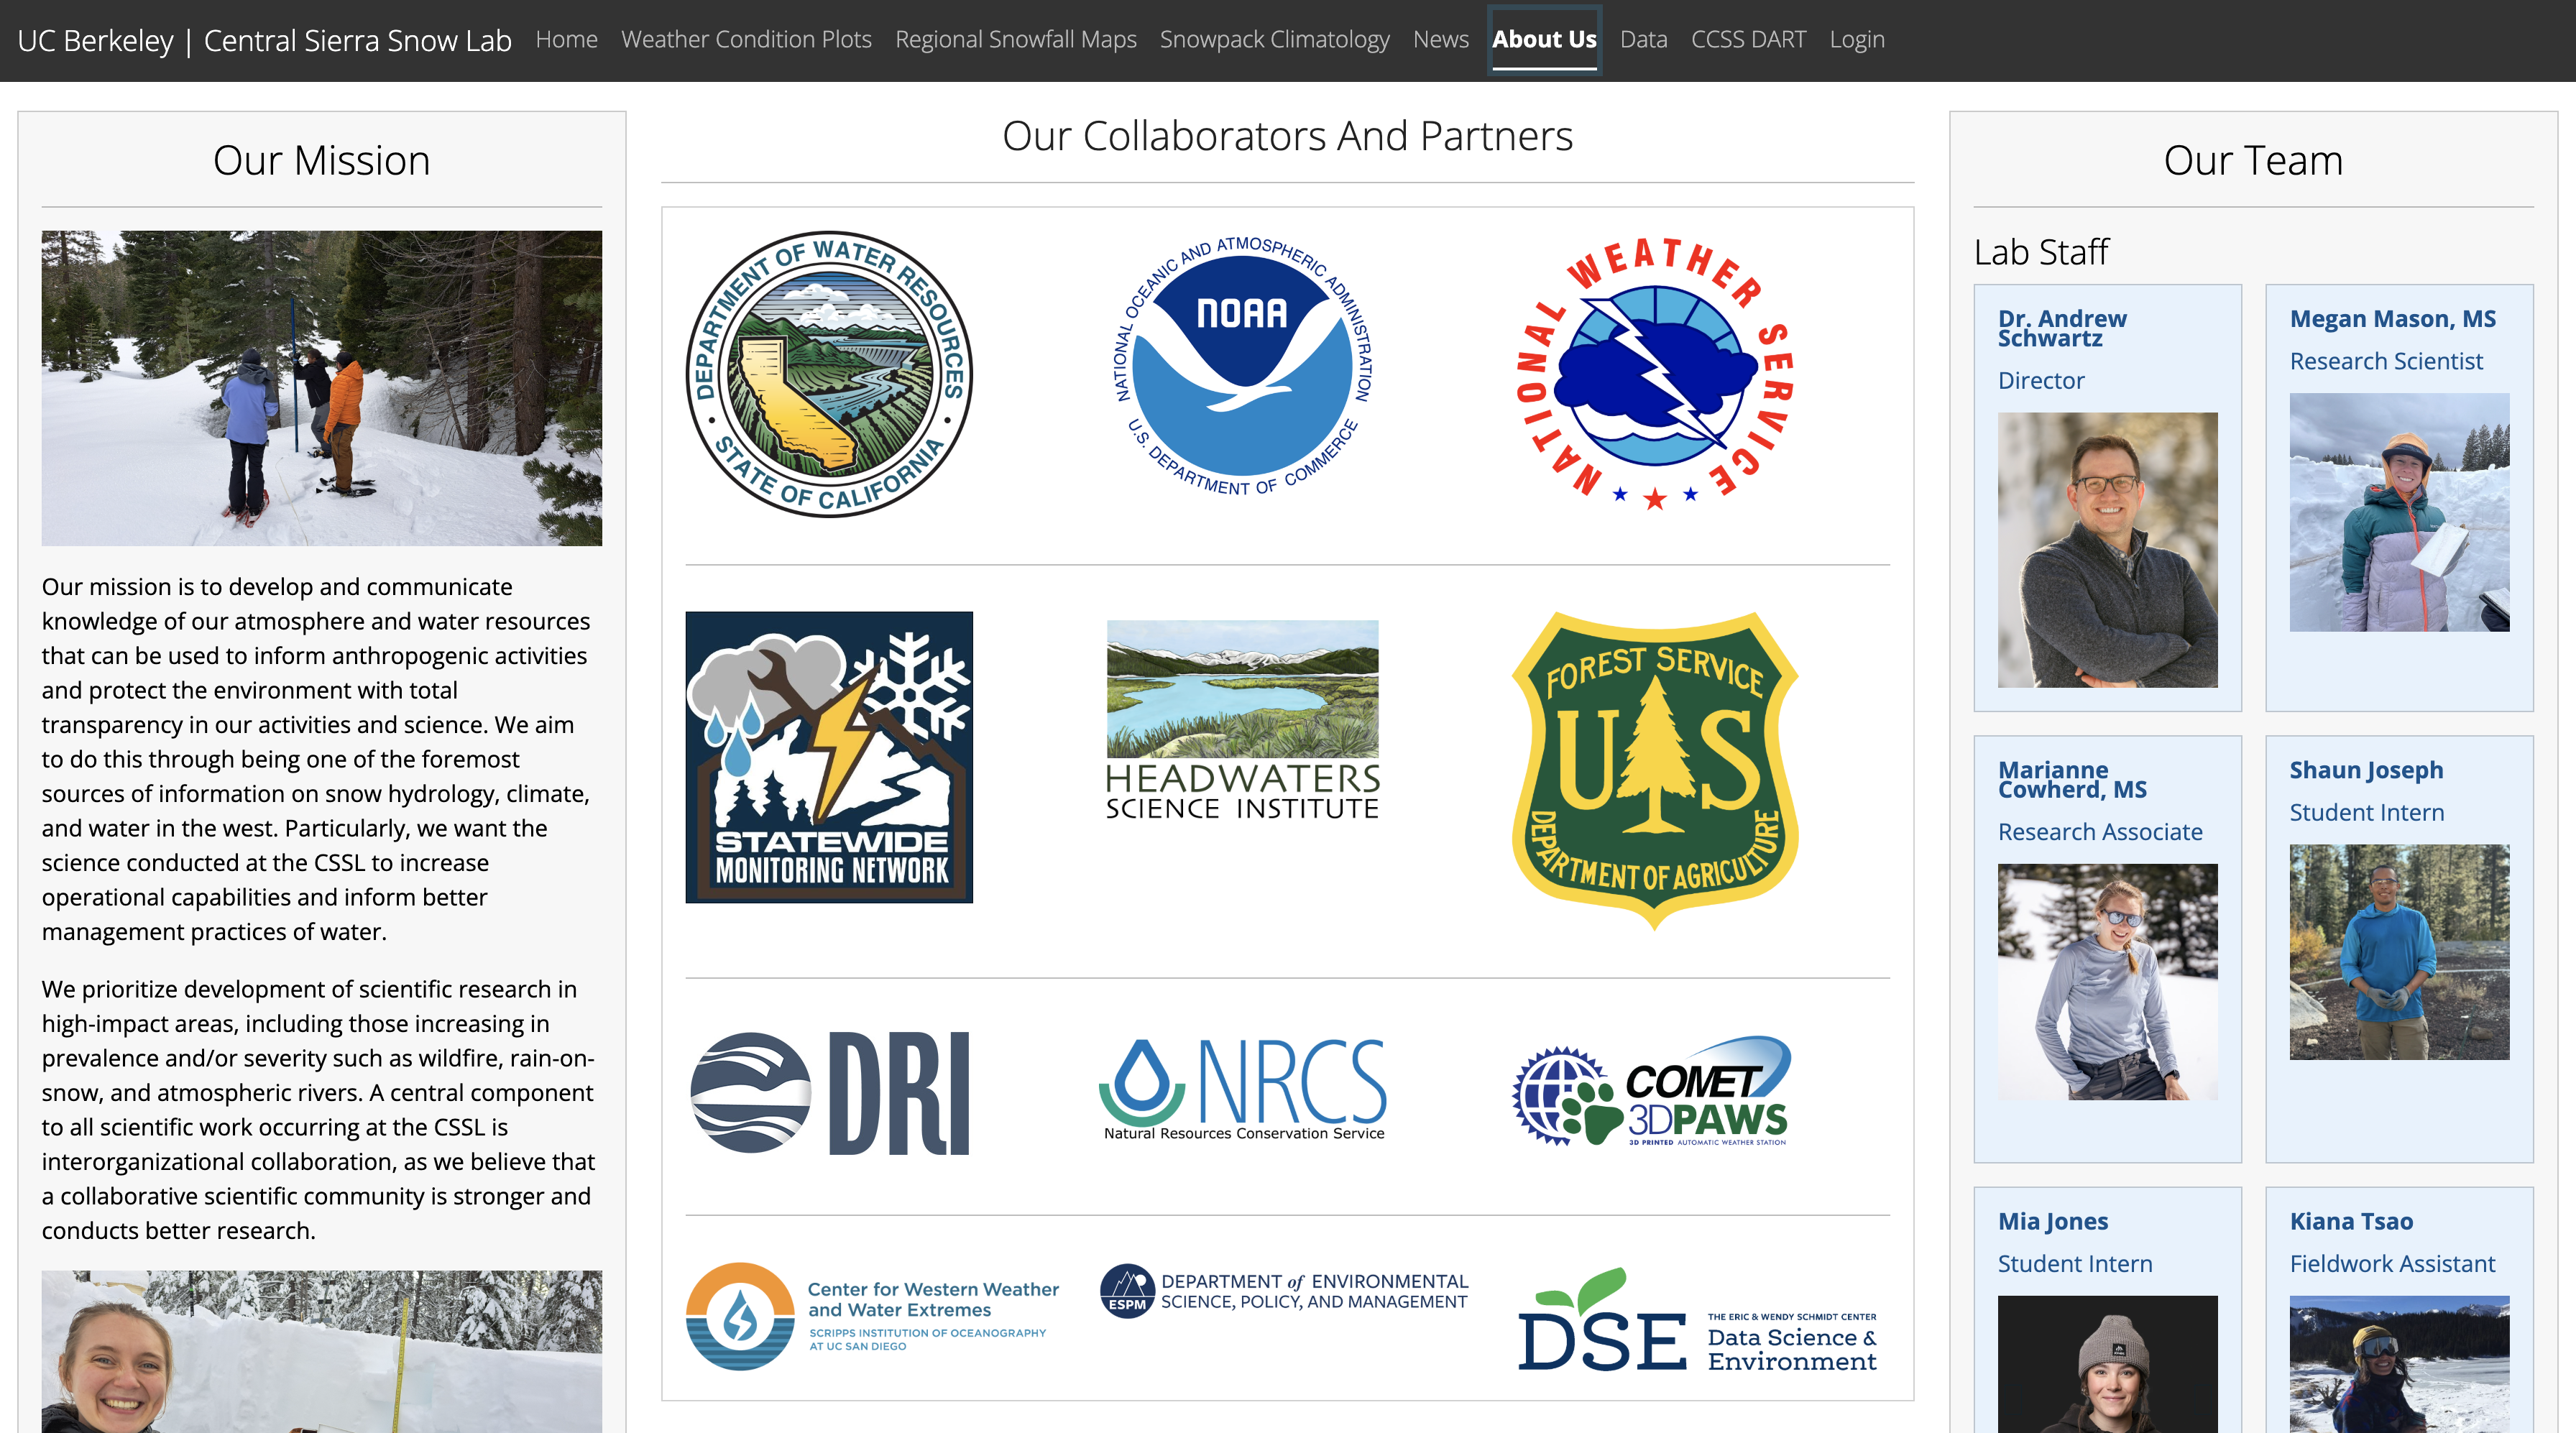Open the Data page
Viewport: 2576px width, 1433px height.
(x=1643, y=39)
